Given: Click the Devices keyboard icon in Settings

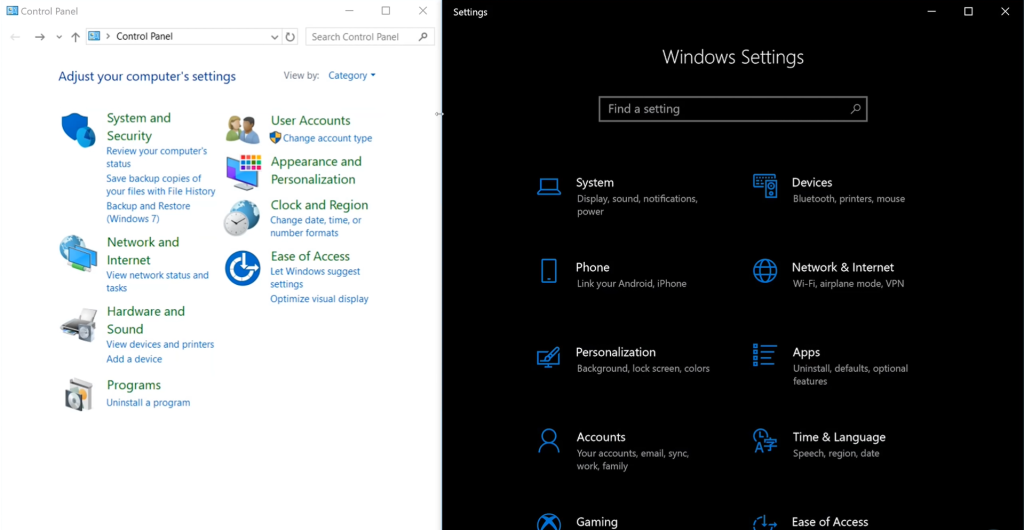Looking at the screenshot, I should coord(765,186).
